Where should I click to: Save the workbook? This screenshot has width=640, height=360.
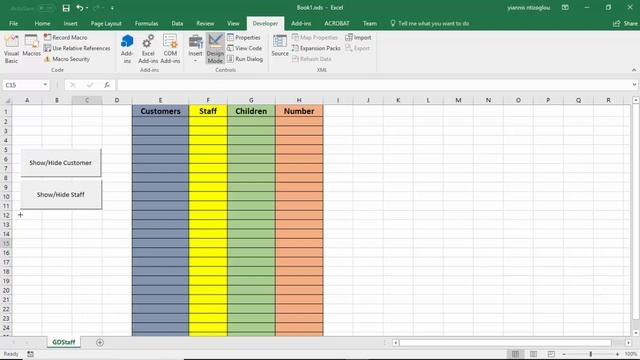(66, 8)
